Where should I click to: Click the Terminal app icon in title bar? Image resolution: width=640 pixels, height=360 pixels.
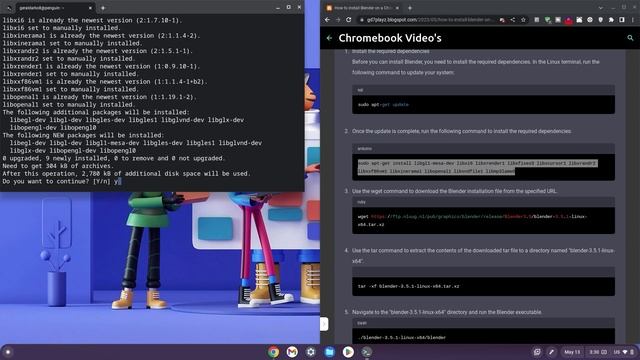coord(8,8)
